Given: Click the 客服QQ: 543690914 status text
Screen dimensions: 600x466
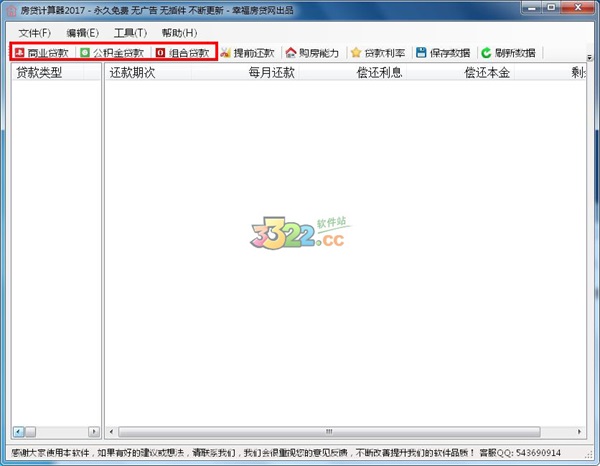Looking at the screenshot, I should pos(520,453).
